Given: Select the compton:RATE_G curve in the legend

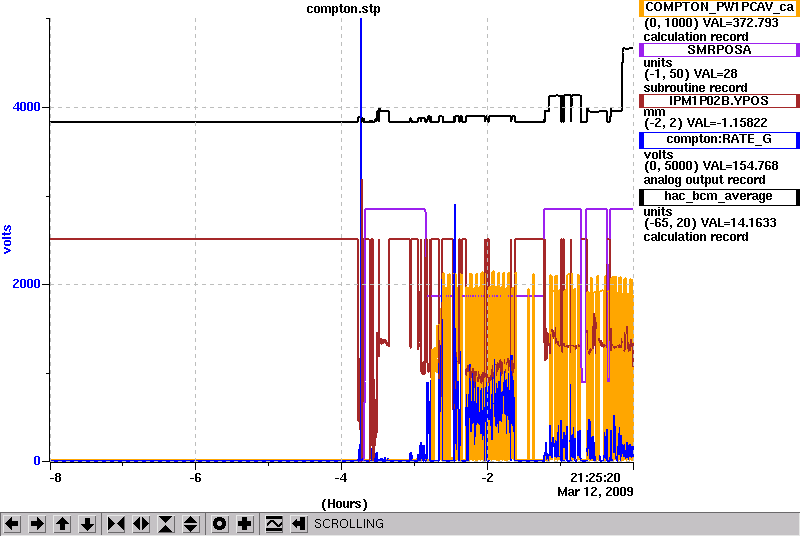Looking at the screenshot, I should pyautogui.click(x=719, y=140).
